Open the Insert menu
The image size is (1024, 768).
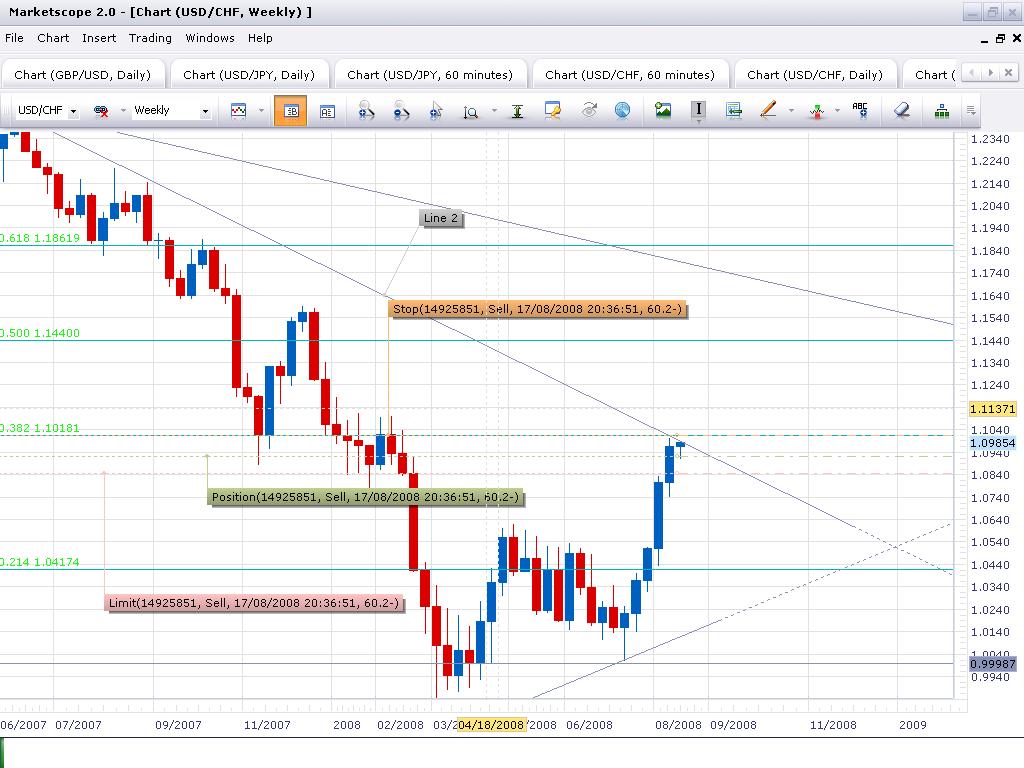point(99,38)
